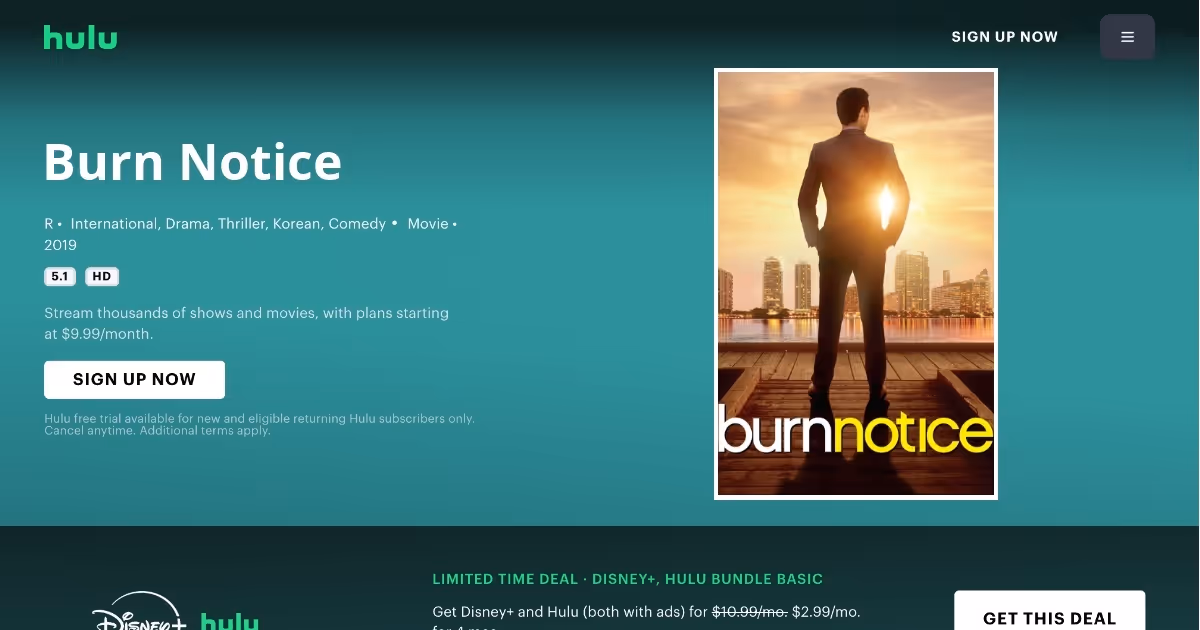The image size is (1200, 630).
Task: Select the Burn Notice title heading
Action: coord(193,161)
